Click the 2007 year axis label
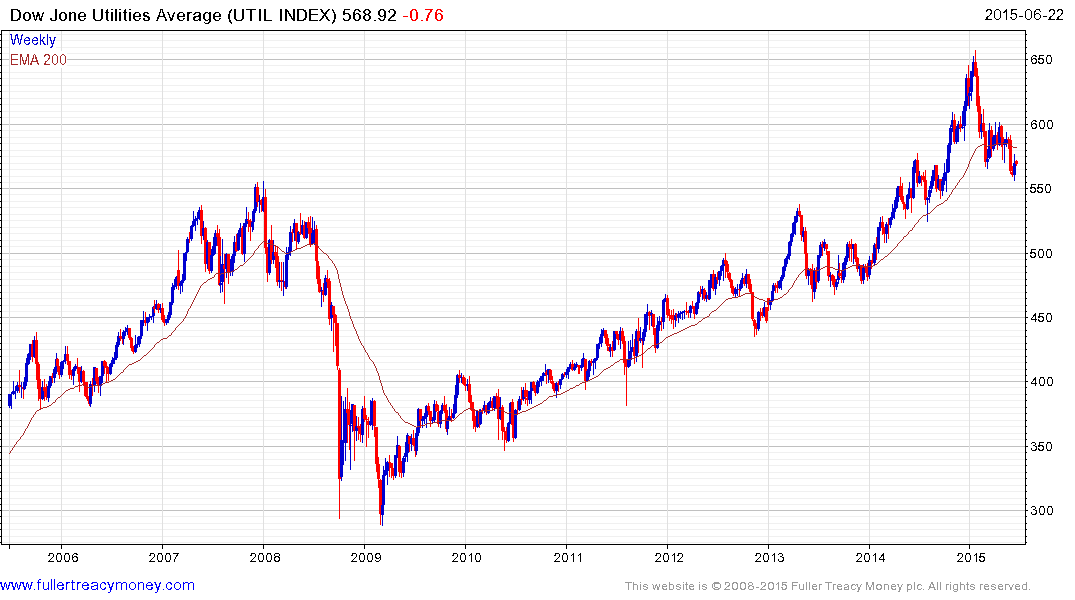This screenshot has width=1075, height=600. pyautogui.click(x=164, y=557)
